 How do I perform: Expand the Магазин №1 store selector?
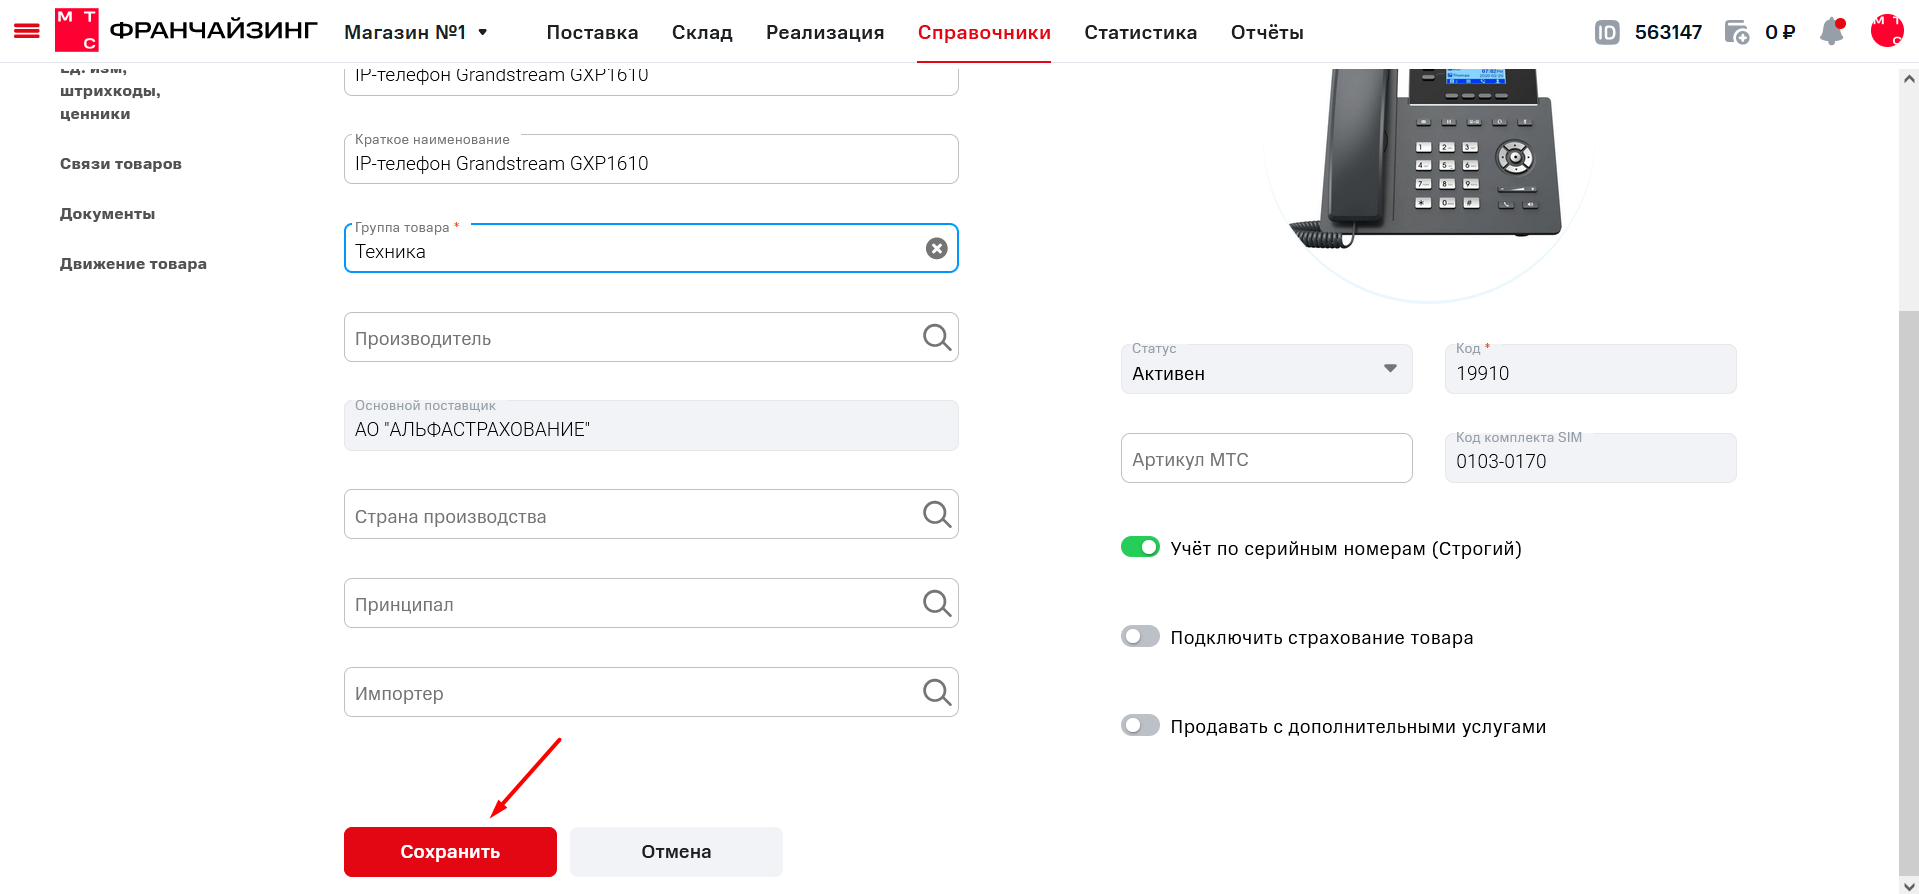[x=416, y=32]
